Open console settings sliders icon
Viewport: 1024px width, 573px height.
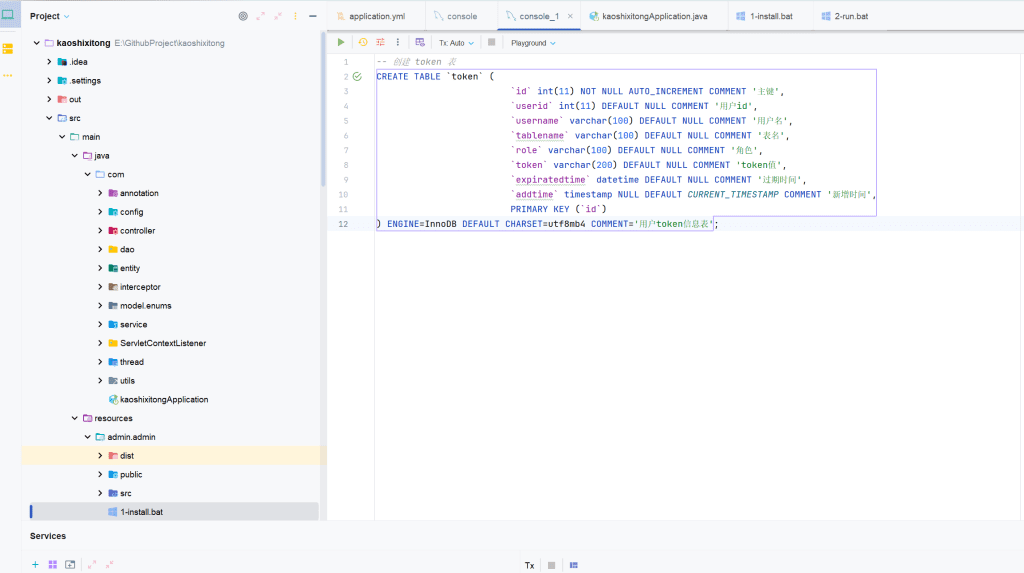pos(380,42)
